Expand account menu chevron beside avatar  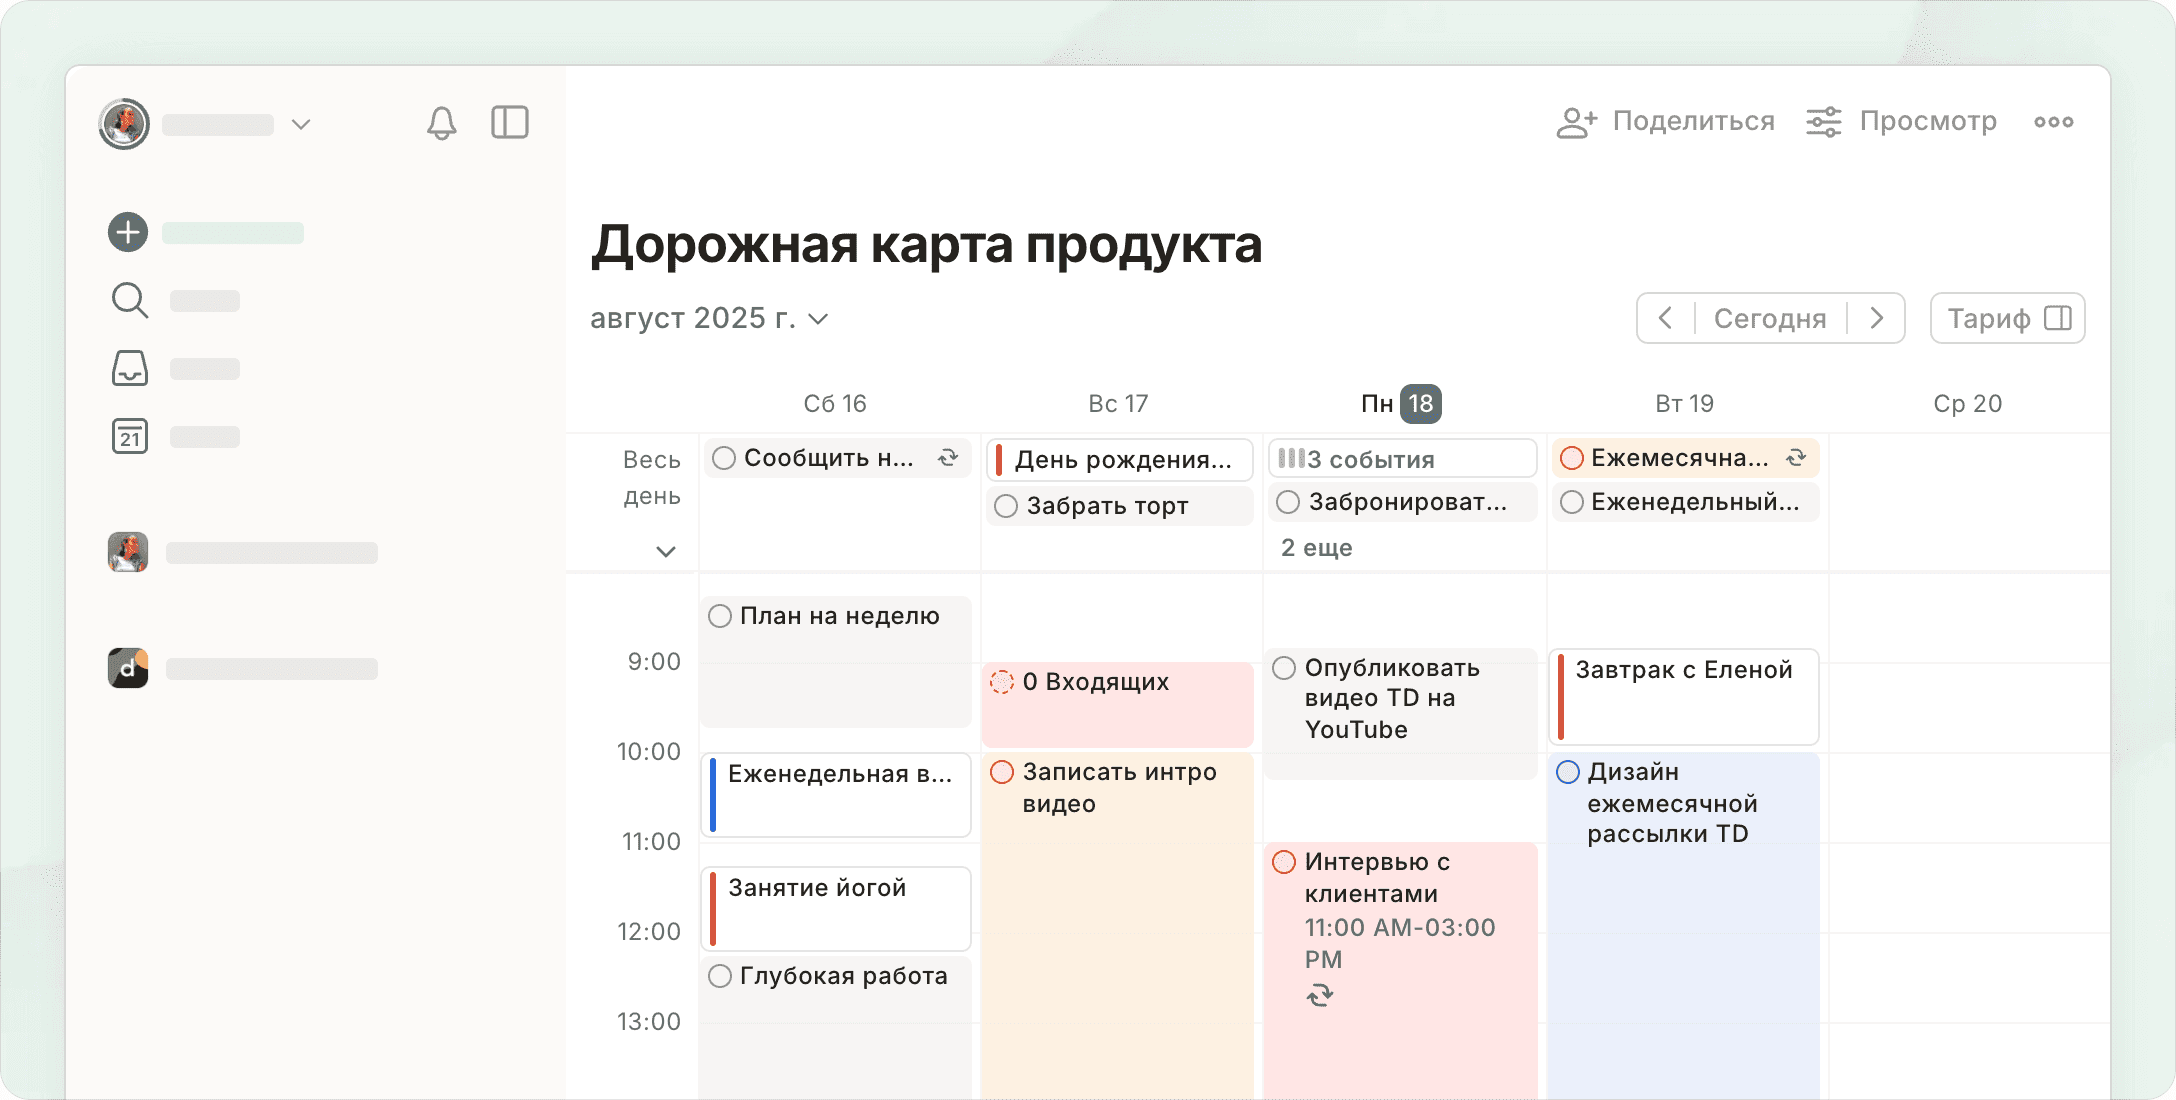click(301, 124)
